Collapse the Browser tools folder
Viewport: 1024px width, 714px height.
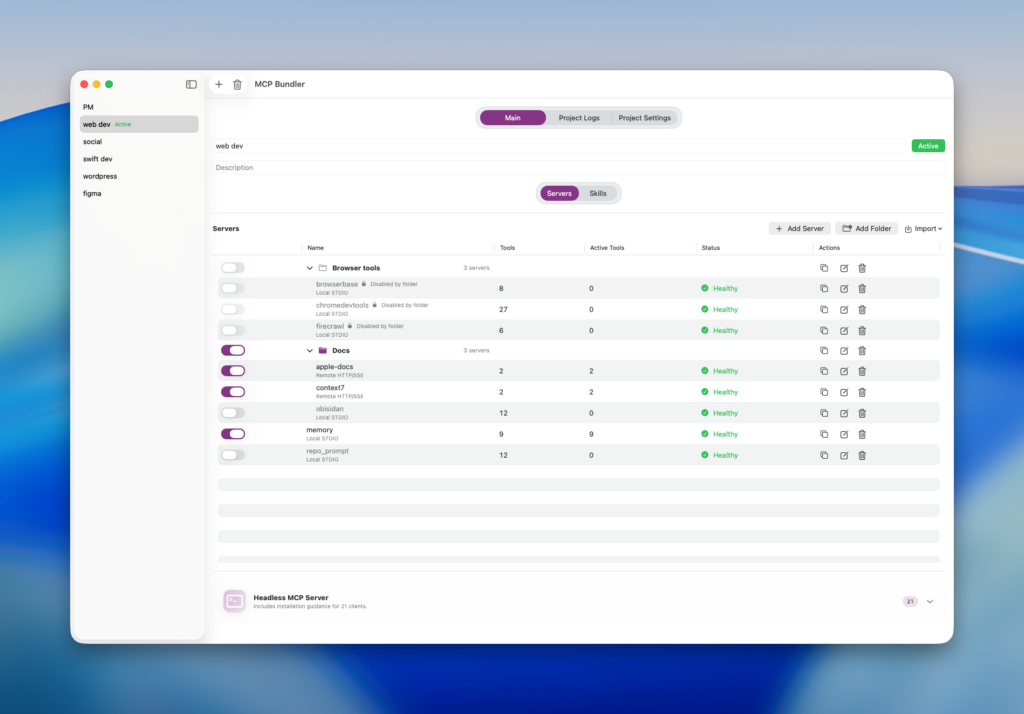[x=310, y=268]
